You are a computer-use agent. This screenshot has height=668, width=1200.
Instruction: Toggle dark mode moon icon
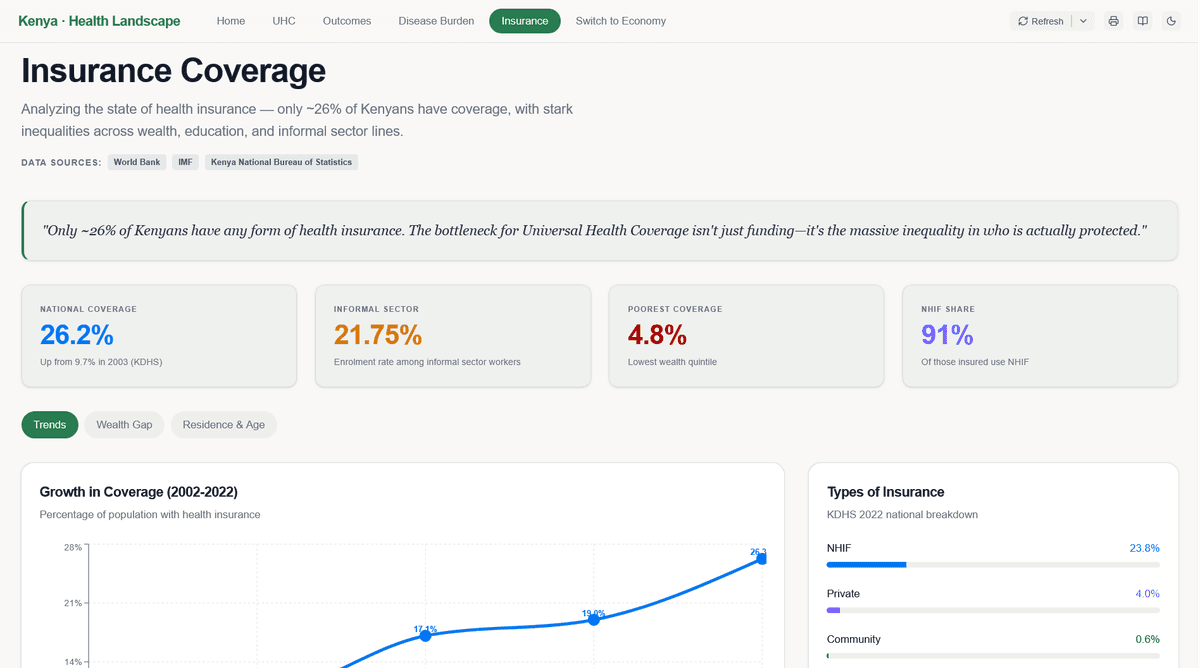pos(1171,21)
